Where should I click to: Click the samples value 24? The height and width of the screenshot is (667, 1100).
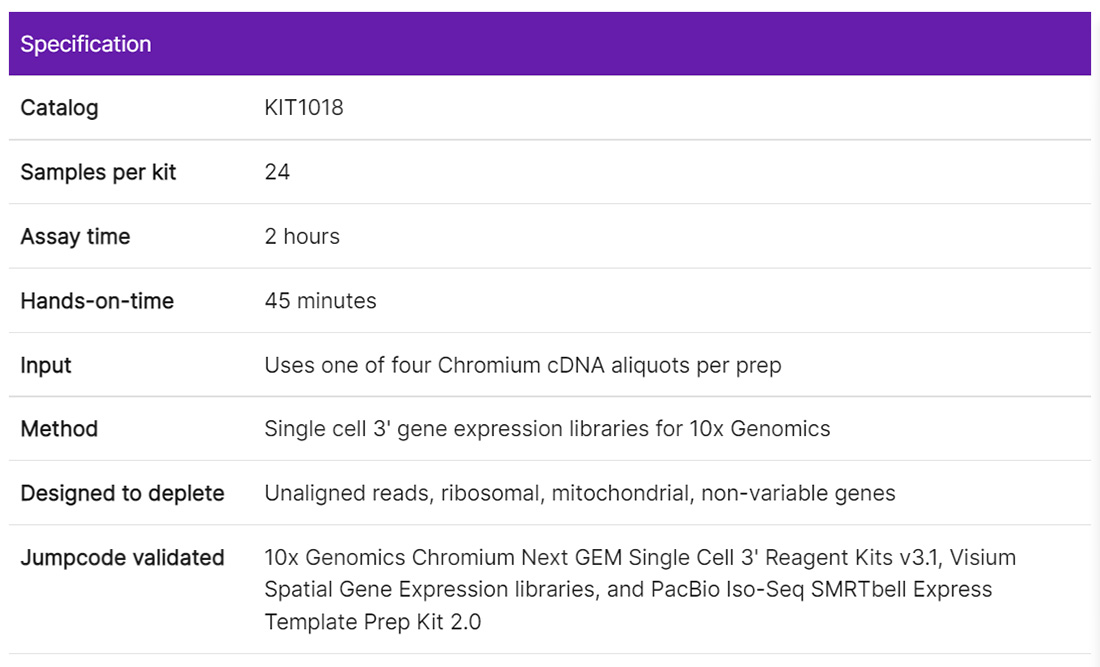[x=277, y=172]
